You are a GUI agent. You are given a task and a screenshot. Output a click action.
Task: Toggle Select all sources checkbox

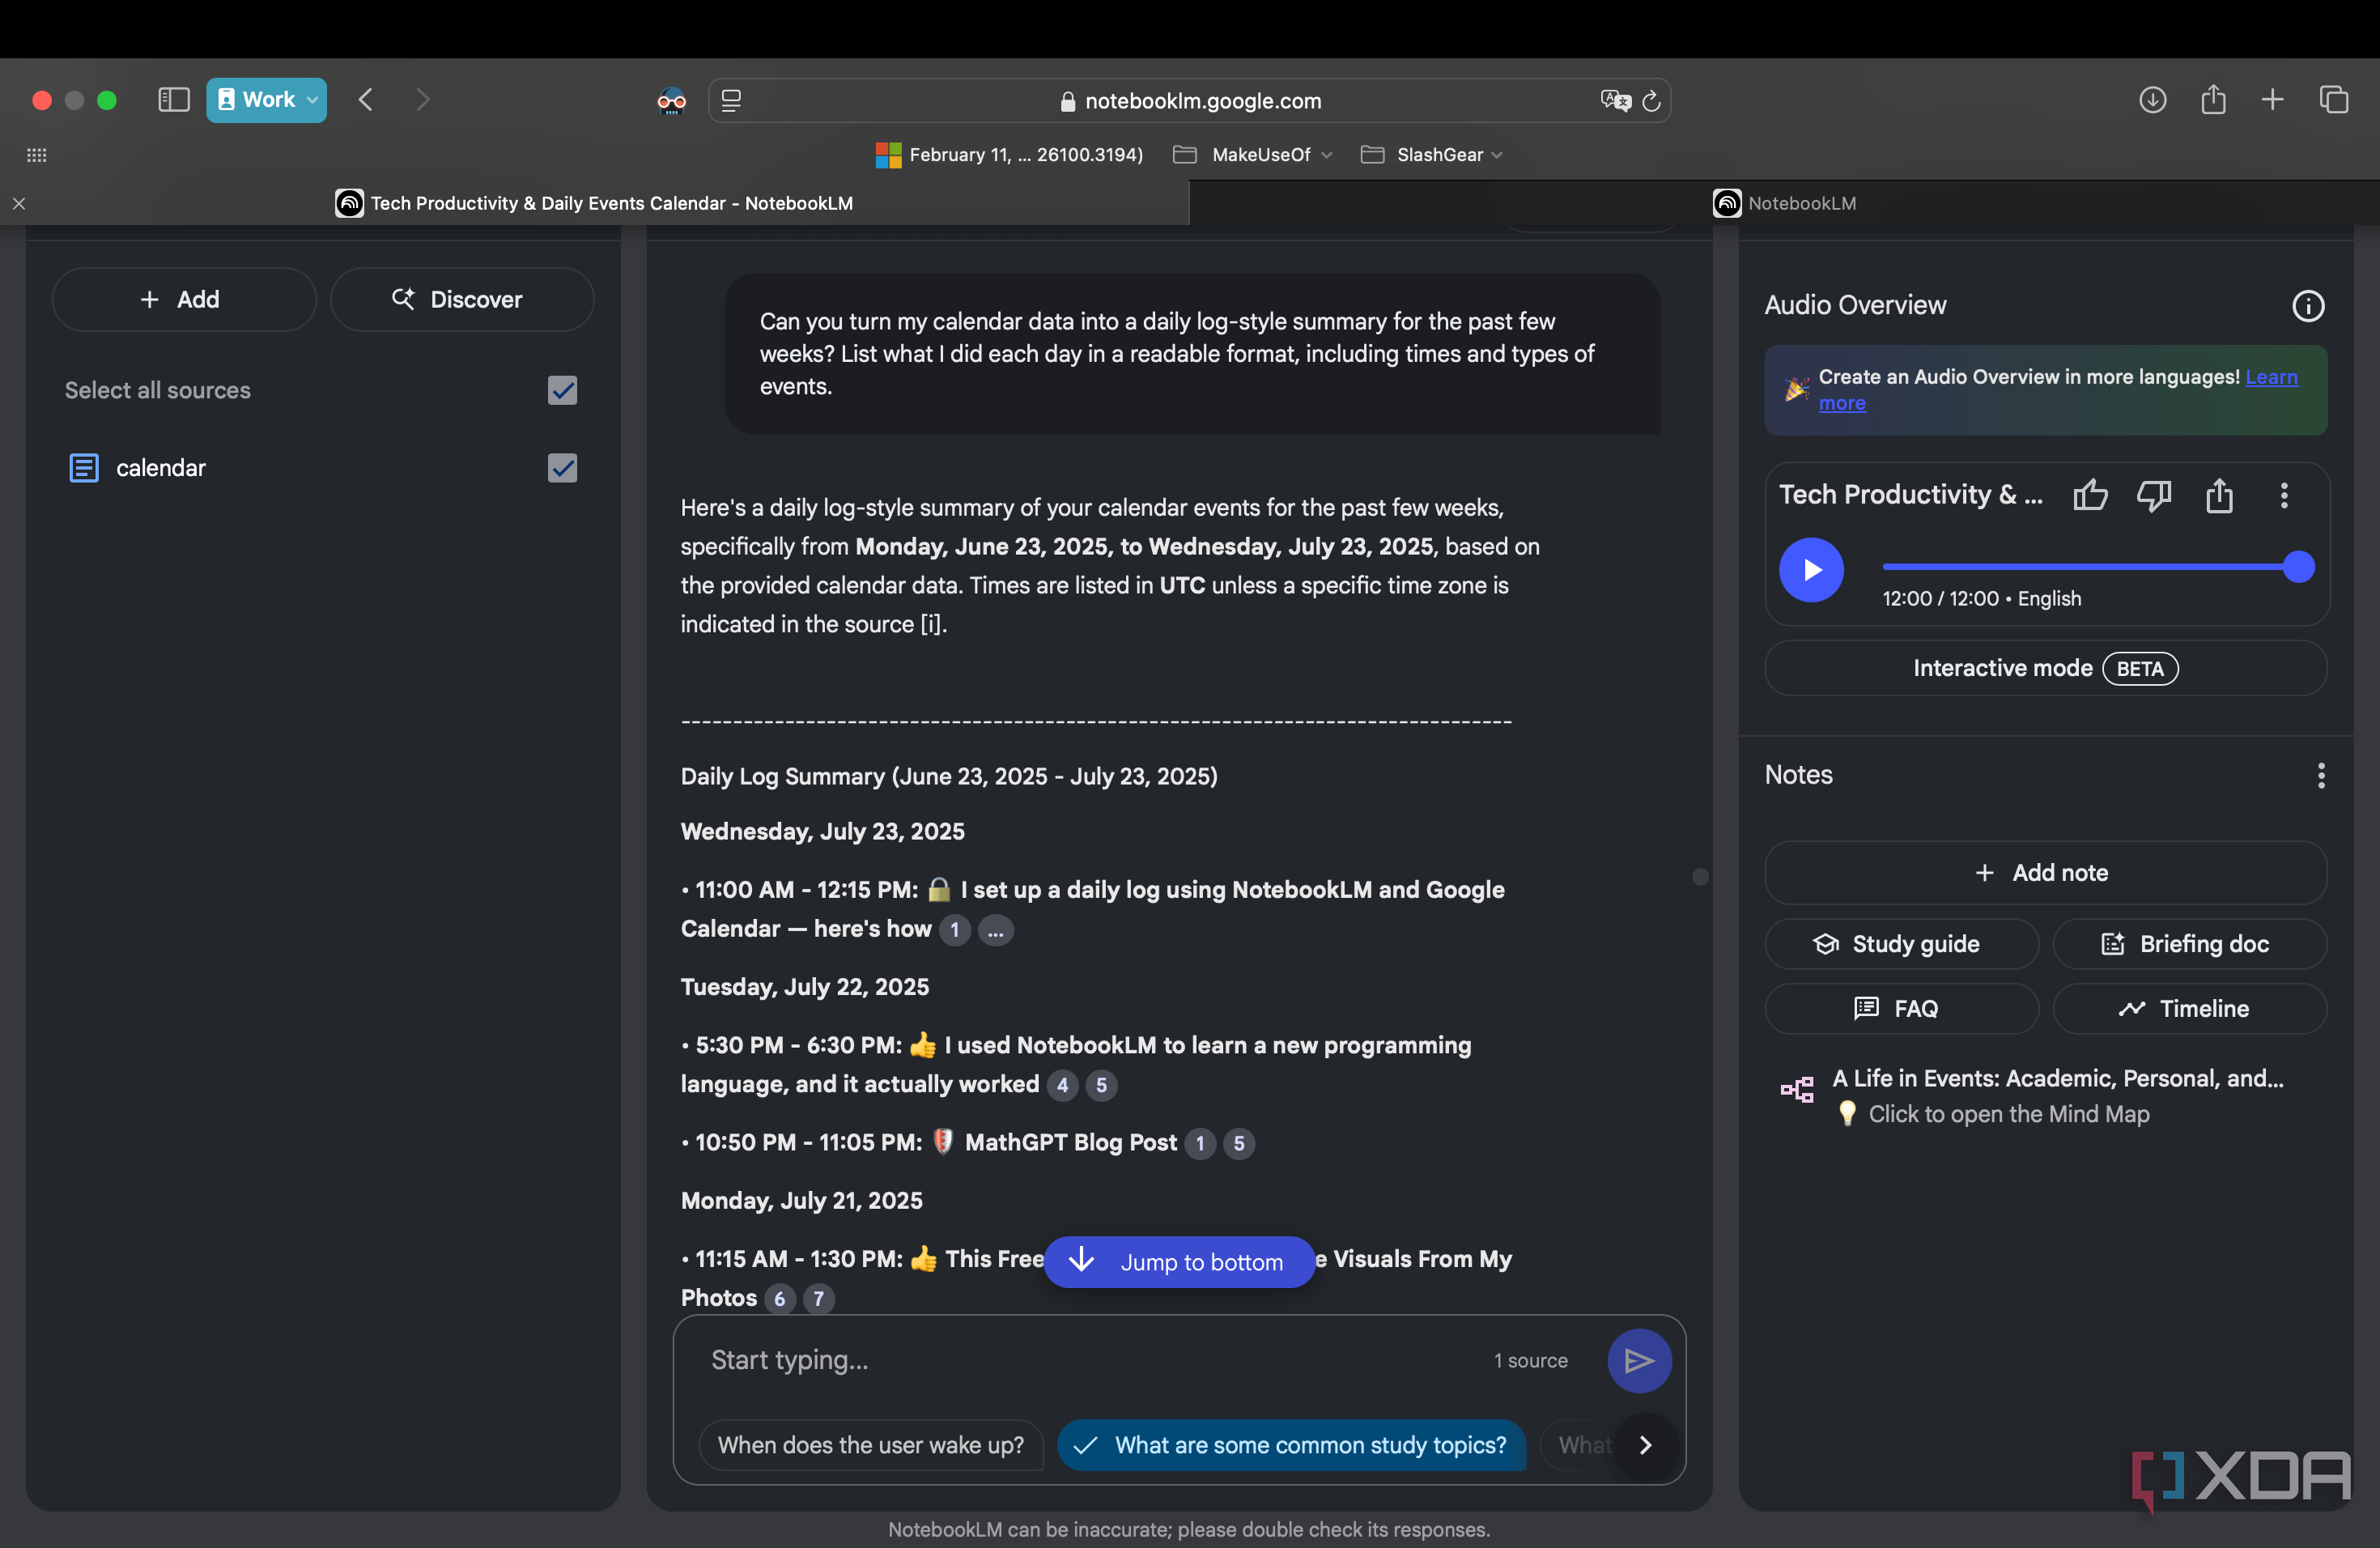[562, 390]
